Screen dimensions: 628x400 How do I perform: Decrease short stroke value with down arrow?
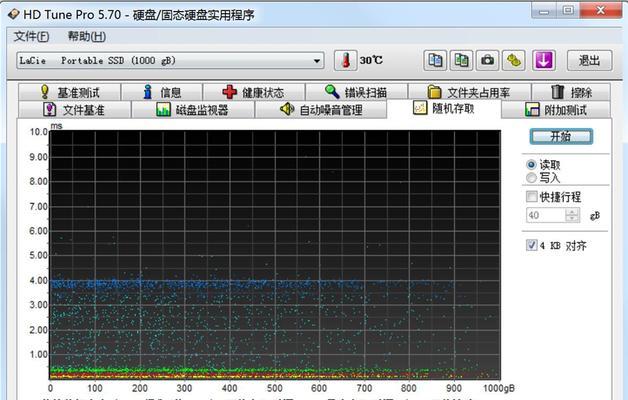click(x=572, y=219)
